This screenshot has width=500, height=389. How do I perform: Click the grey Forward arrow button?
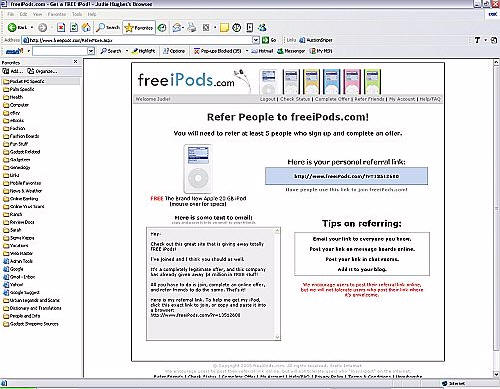pyautogui.click(x=42, y=28)
